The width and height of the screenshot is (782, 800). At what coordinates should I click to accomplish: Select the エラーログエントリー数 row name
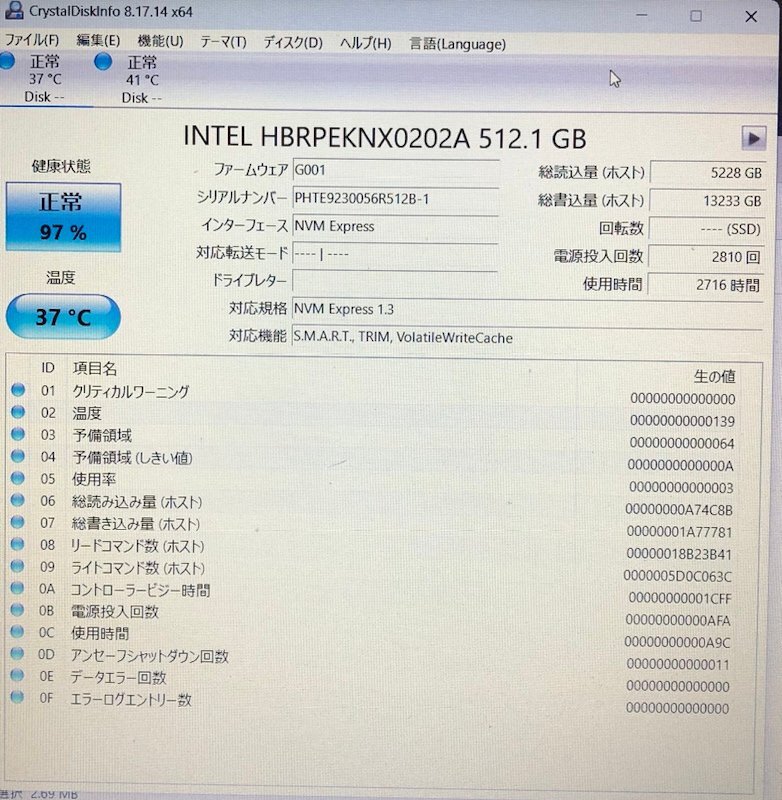coord(131,699)
